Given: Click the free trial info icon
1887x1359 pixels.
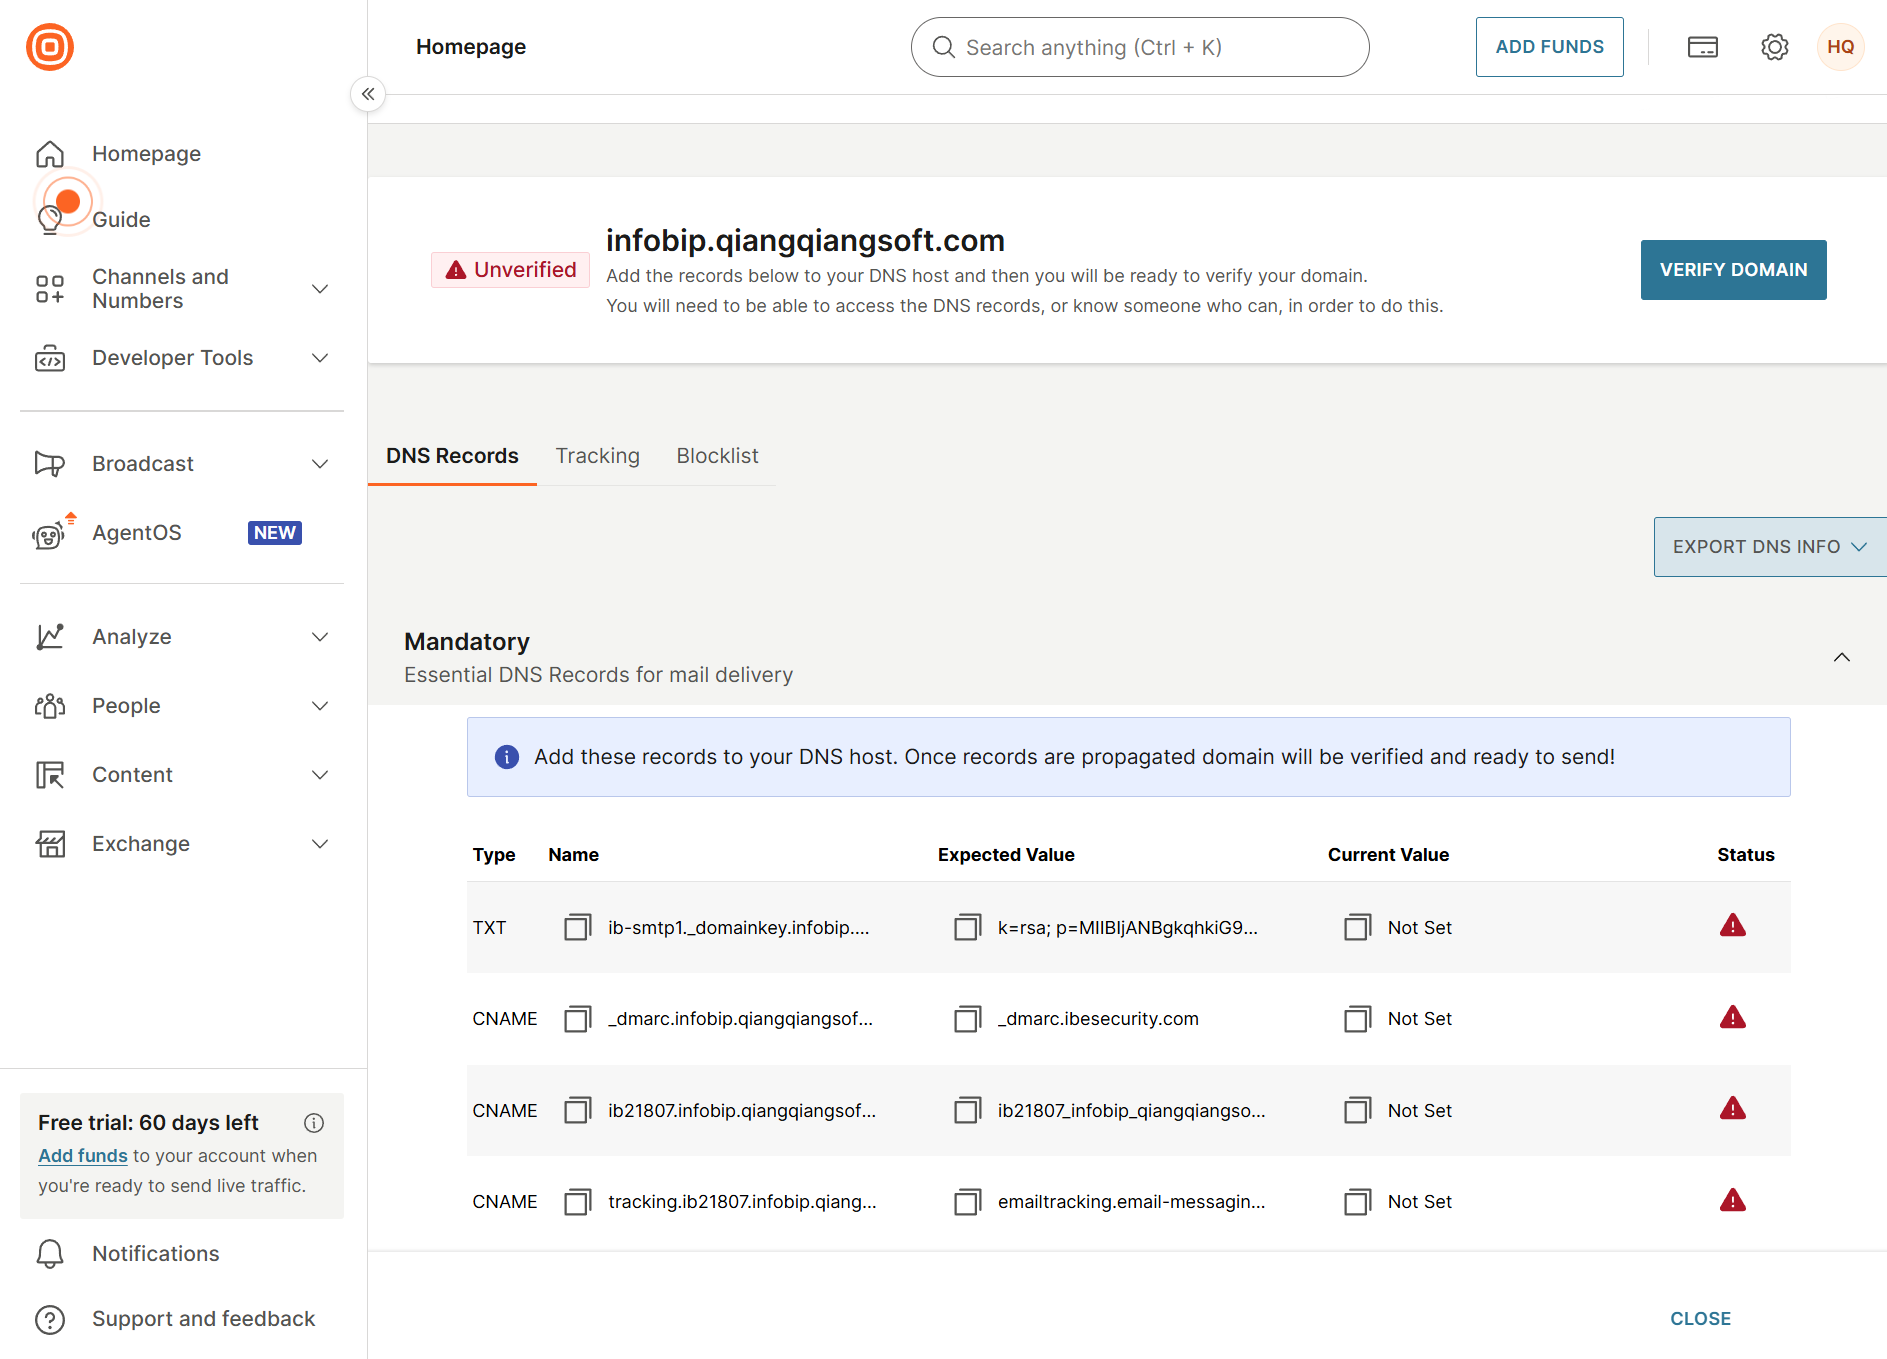Looking at the screenshot, I should click(x=314, y=1123).
